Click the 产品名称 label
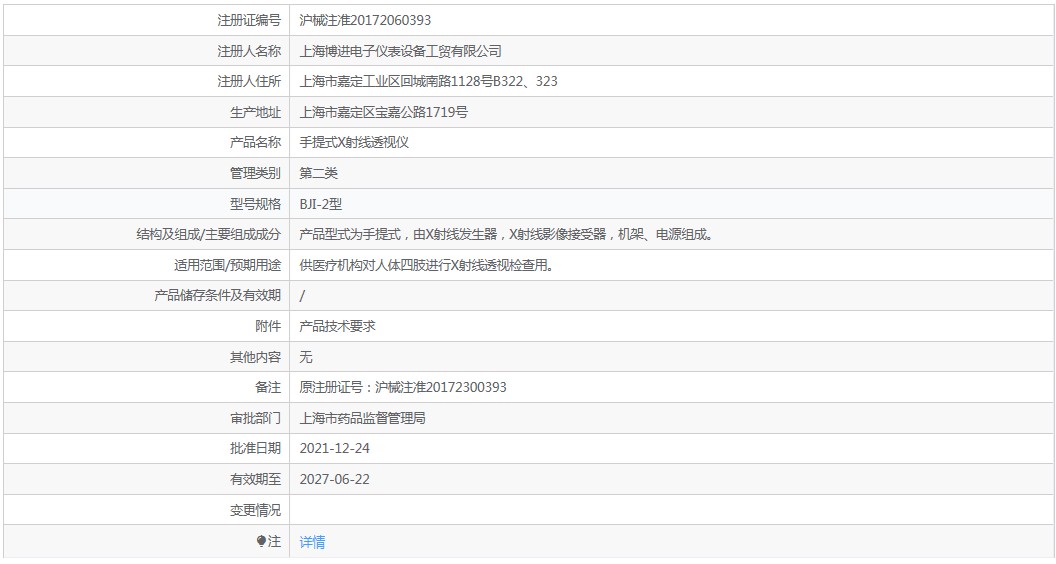This screenshot has height=564, width=1056. coord(255,143)
